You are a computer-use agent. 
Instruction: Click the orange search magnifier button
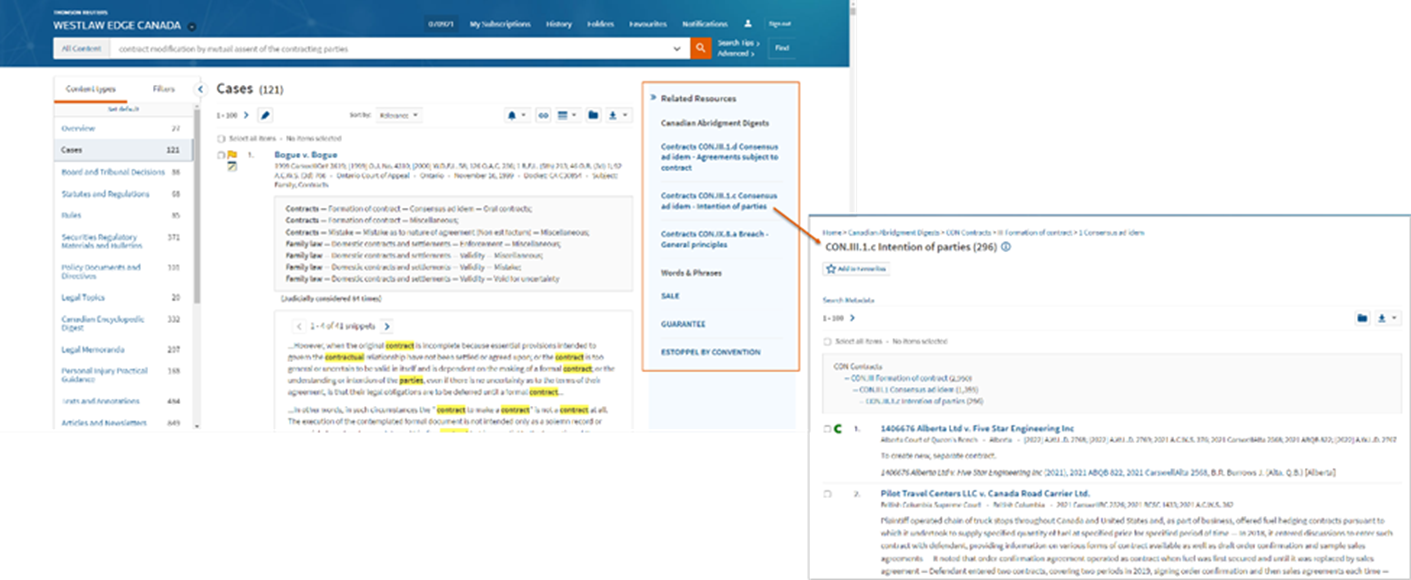(x=701, y=48)
